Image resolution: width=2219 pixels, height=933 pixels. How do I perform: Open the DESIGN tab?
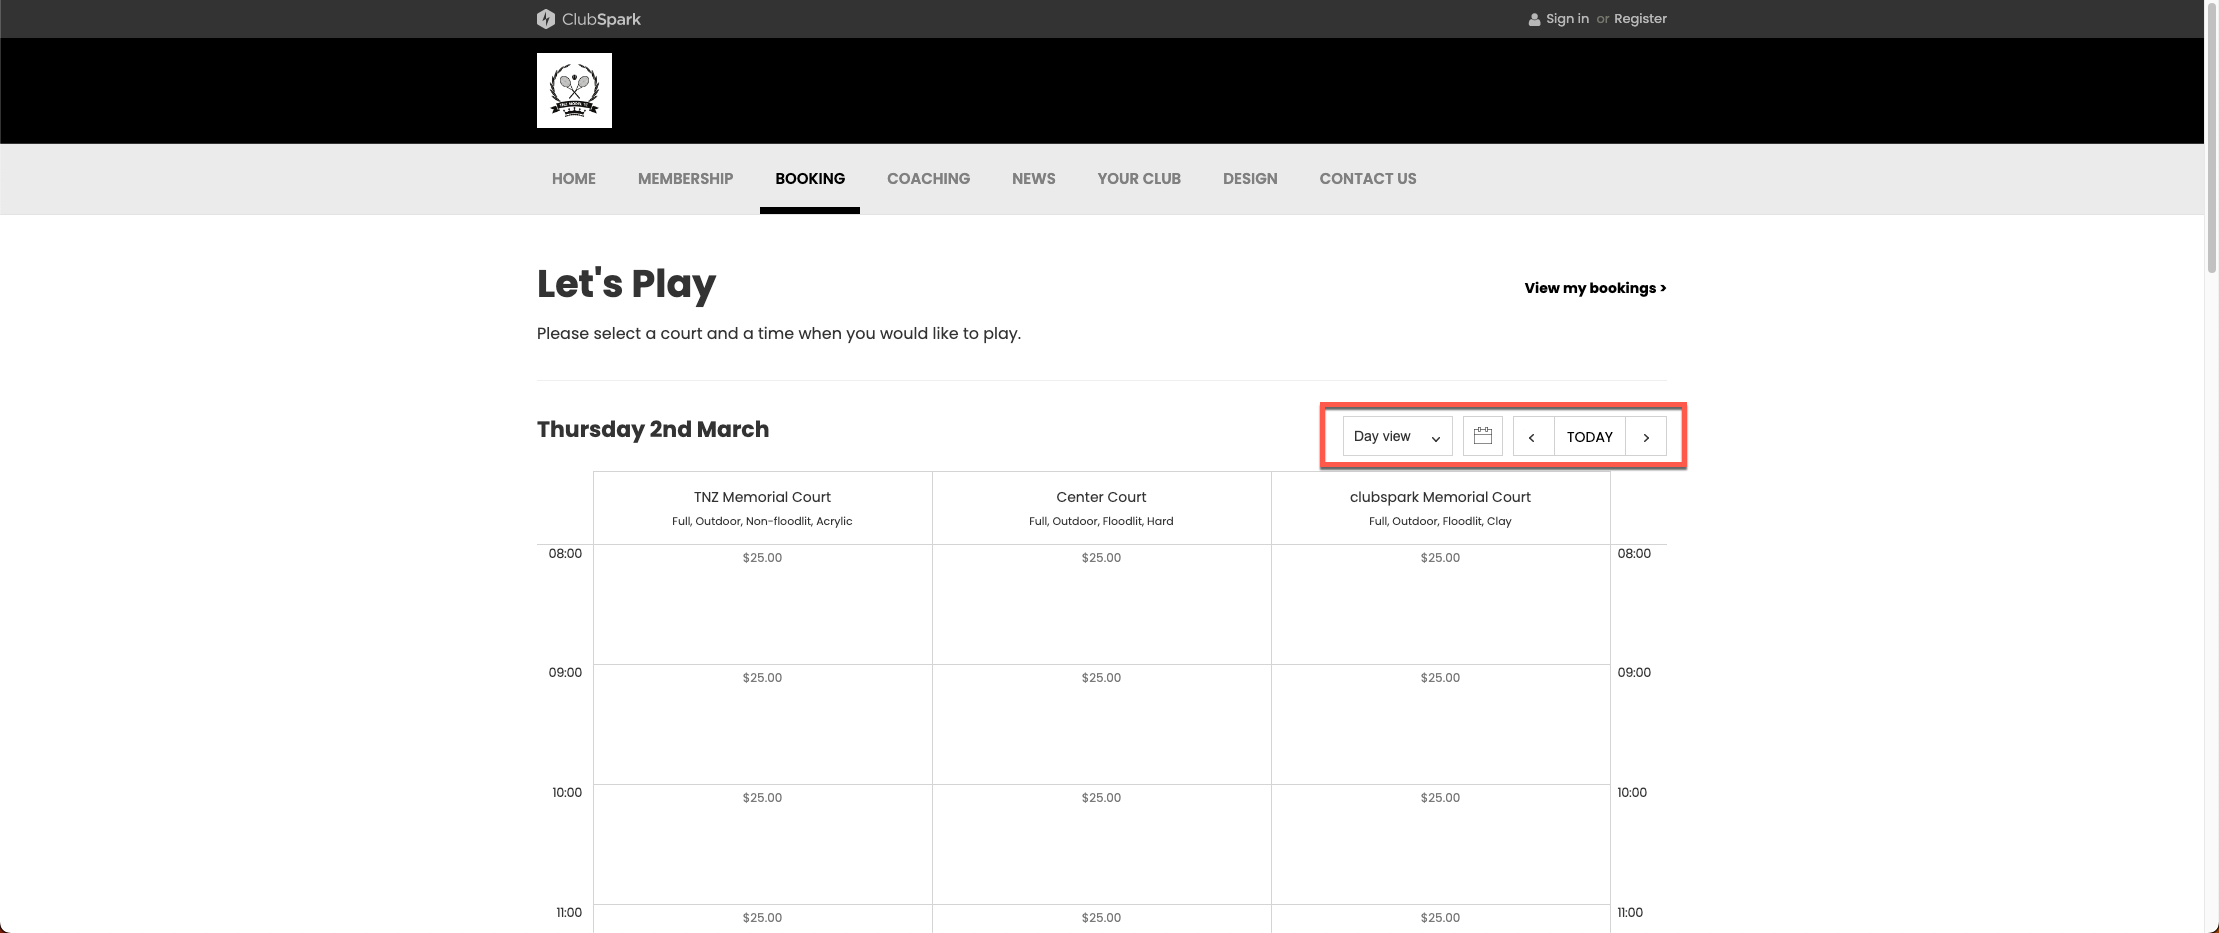(1250, 179)
